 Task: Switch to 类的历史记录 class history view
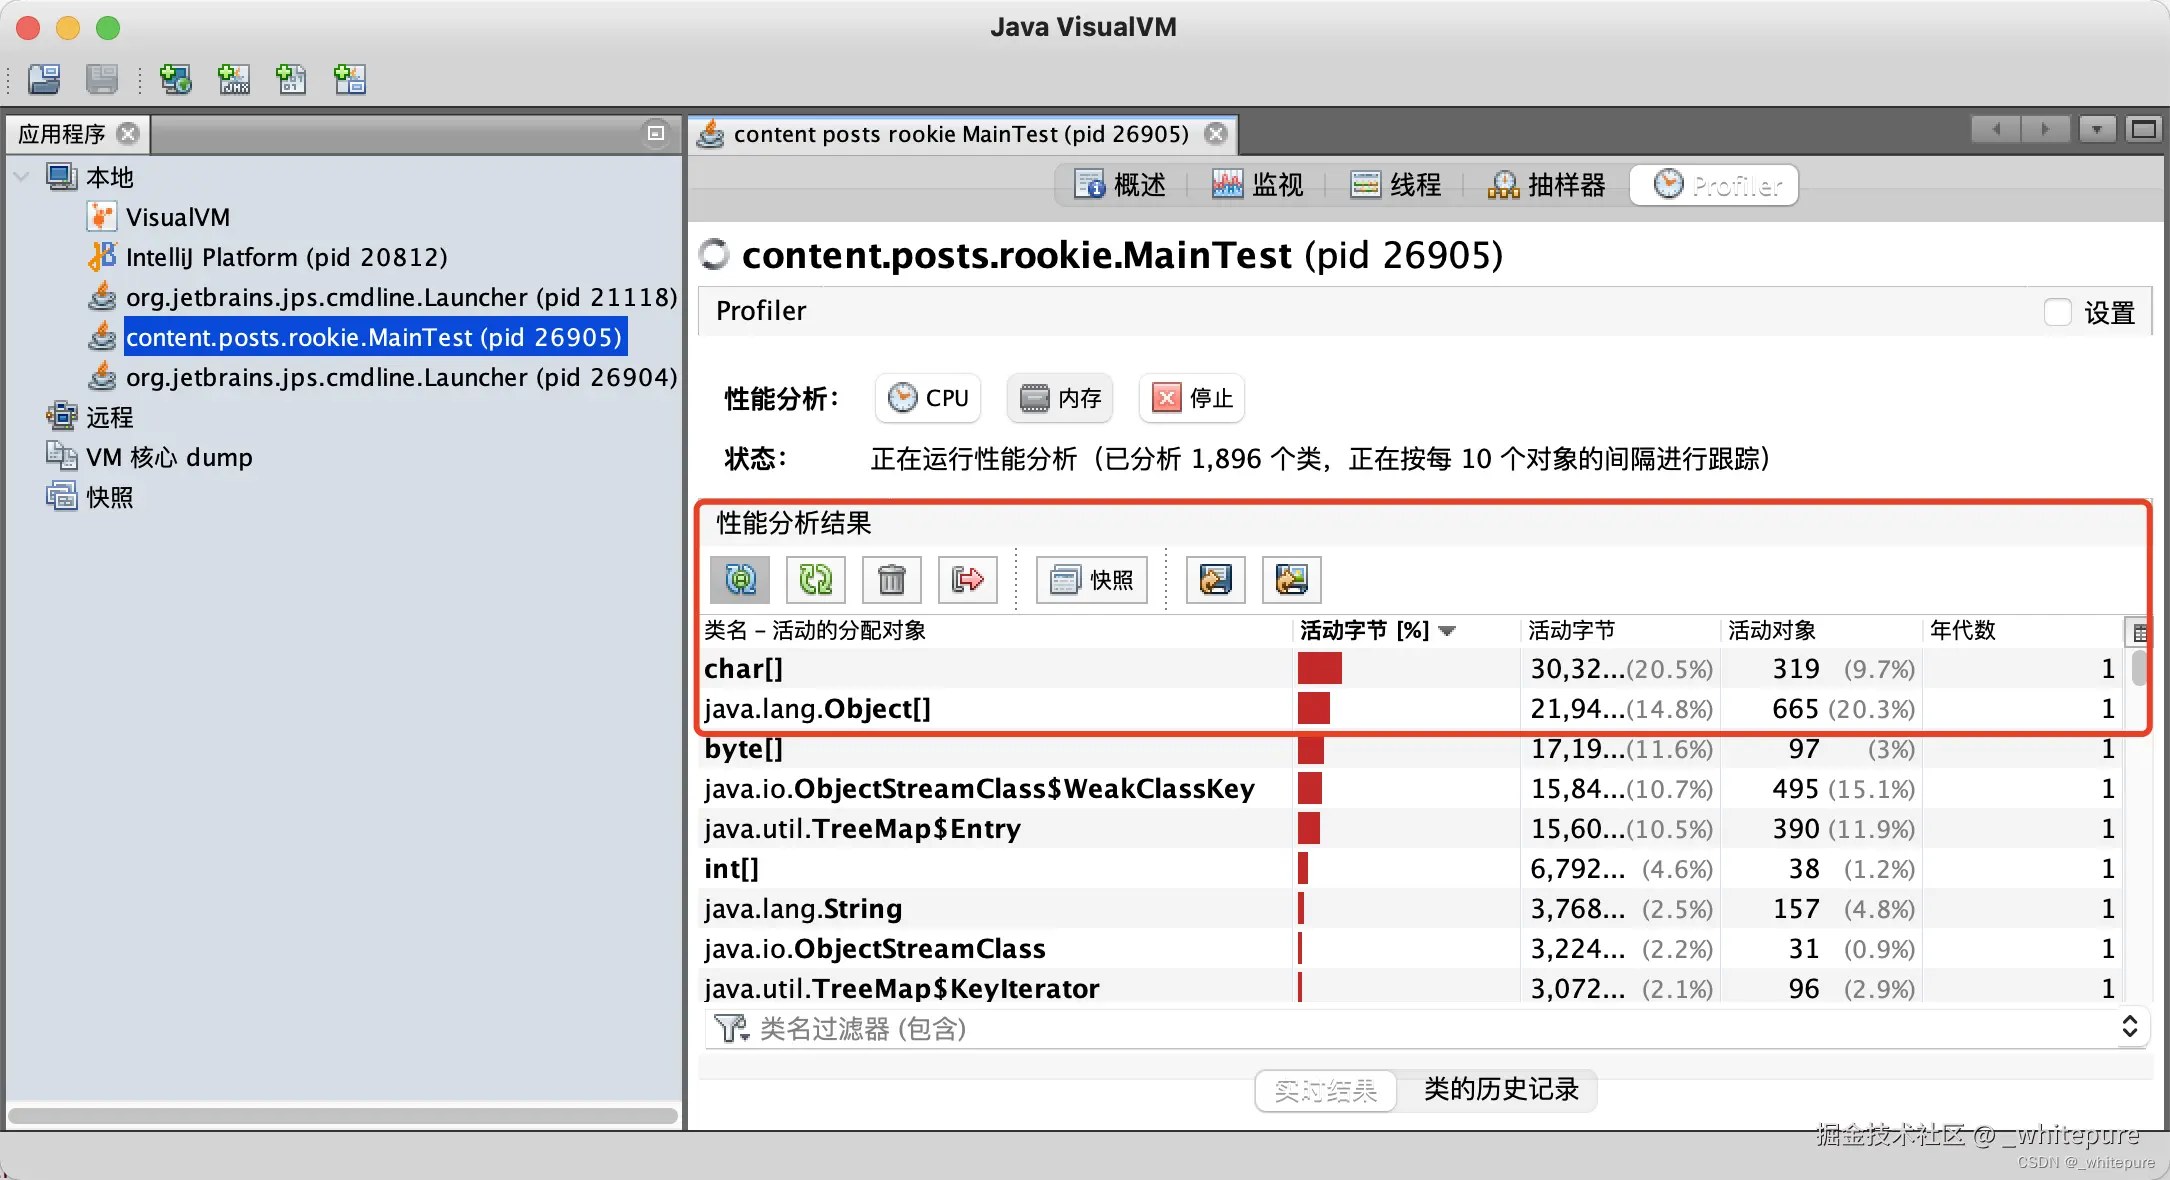coord(1500,1090)
